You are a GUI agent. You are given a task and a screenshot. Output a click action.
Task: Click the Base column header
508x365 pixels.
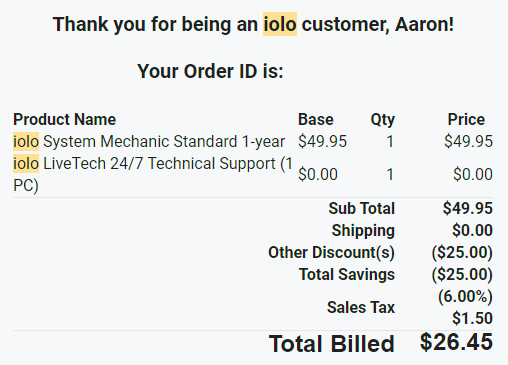point(316,119)
